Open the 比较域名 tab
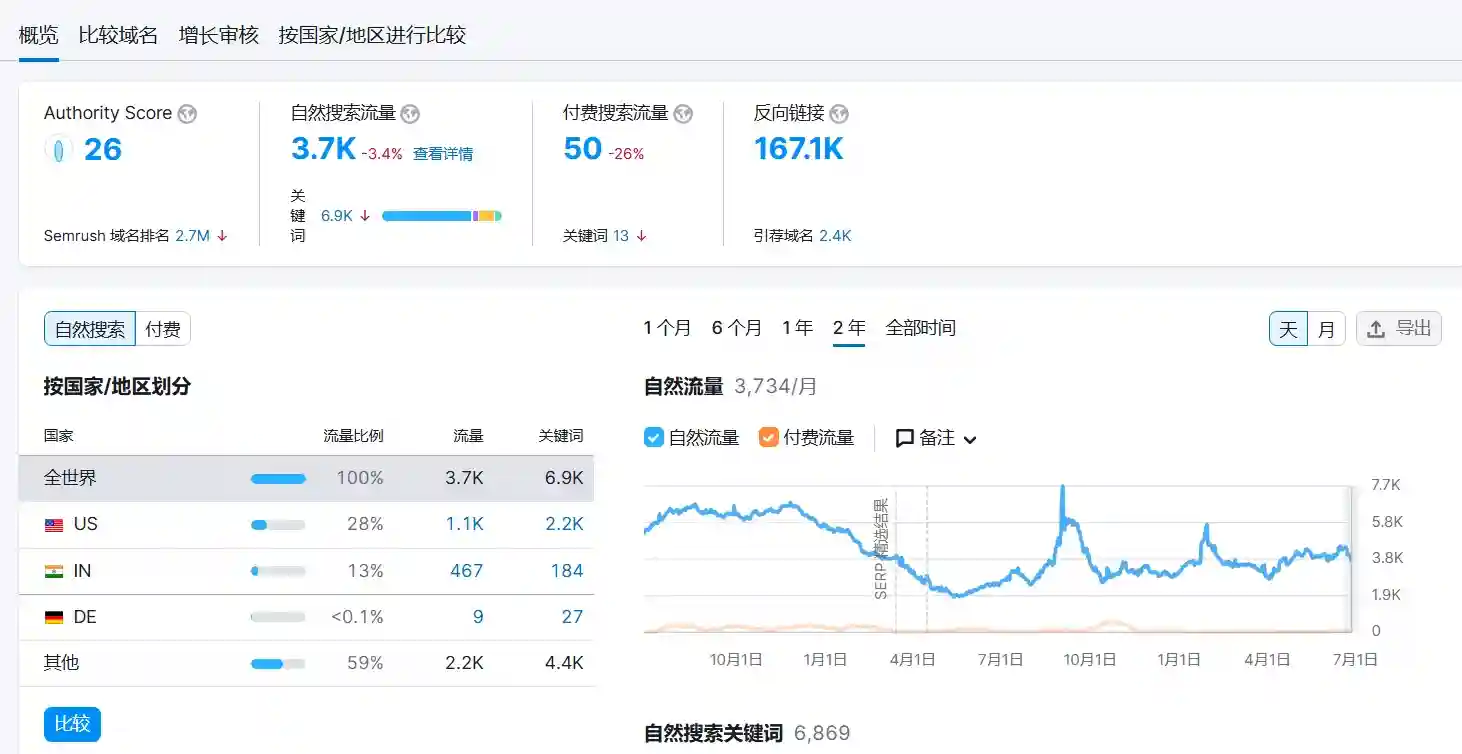The height and width of the screenshot is (754, 1462). pos(118,35)
